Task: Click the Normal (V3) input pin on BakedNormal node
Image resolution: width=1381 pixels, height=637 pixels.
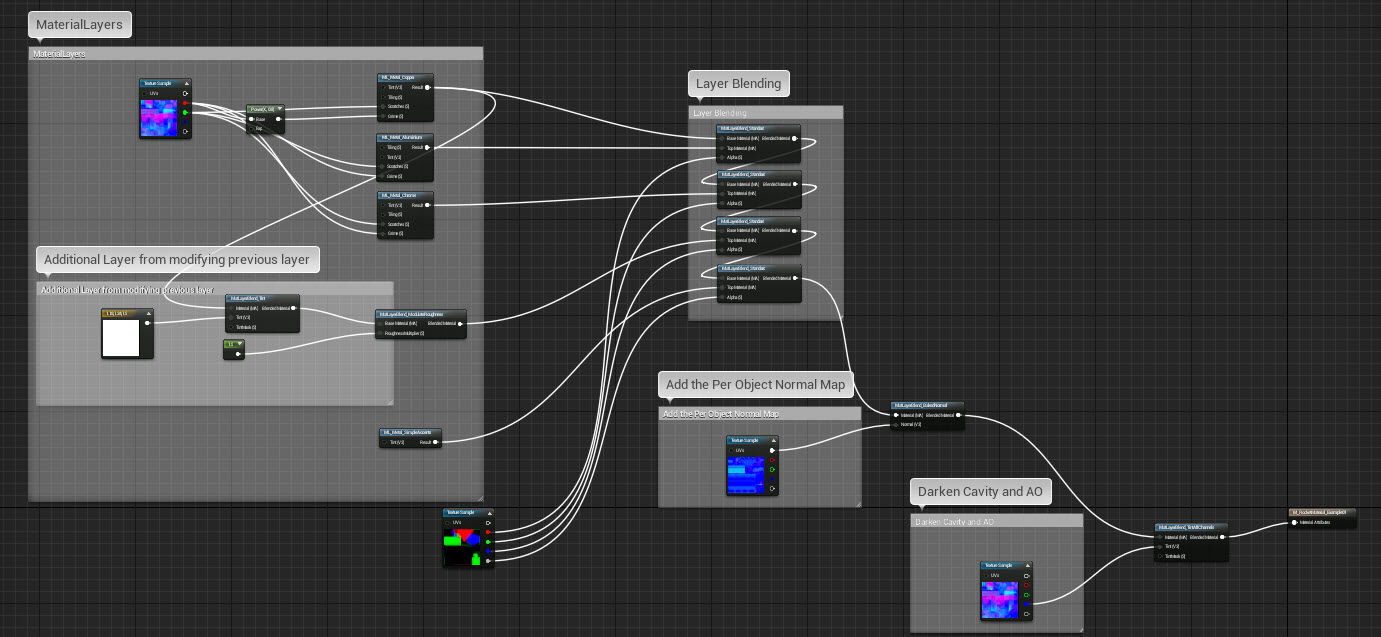Action: pyautogui.click(x=896, y=425)
